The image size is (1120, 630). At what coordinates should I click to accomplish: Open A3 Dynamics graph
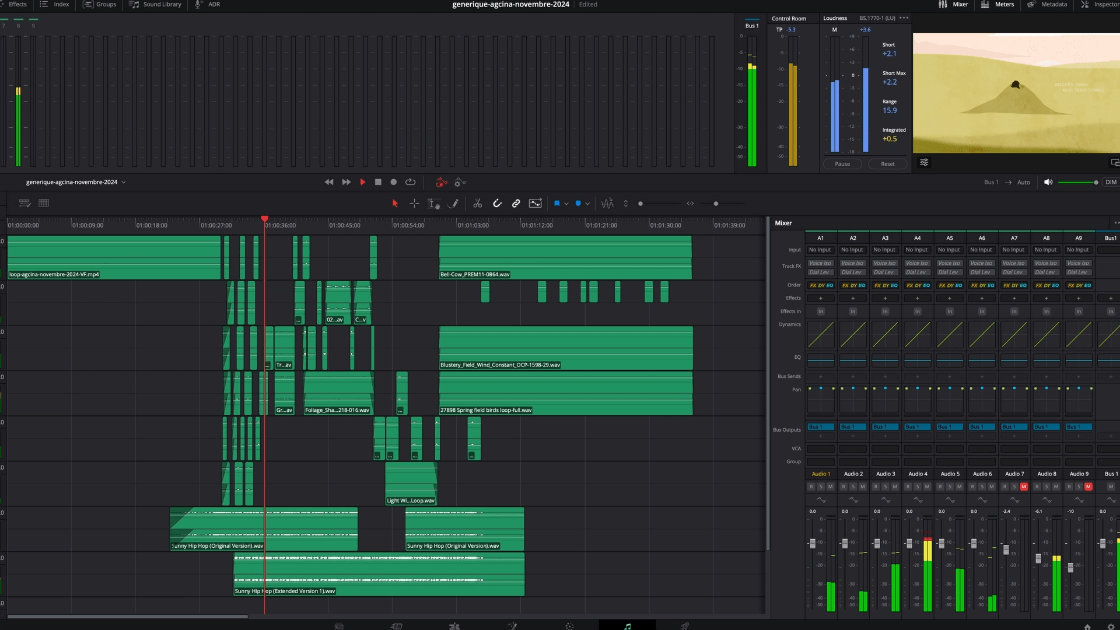pyautogui.click(x=885, y=334)
